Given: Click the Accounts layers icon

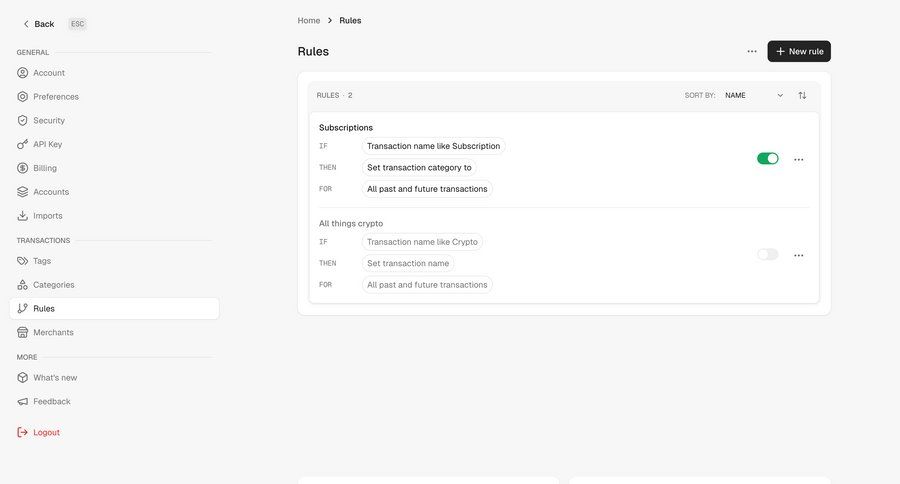Looking at the screenshot, I should (22, 192).
